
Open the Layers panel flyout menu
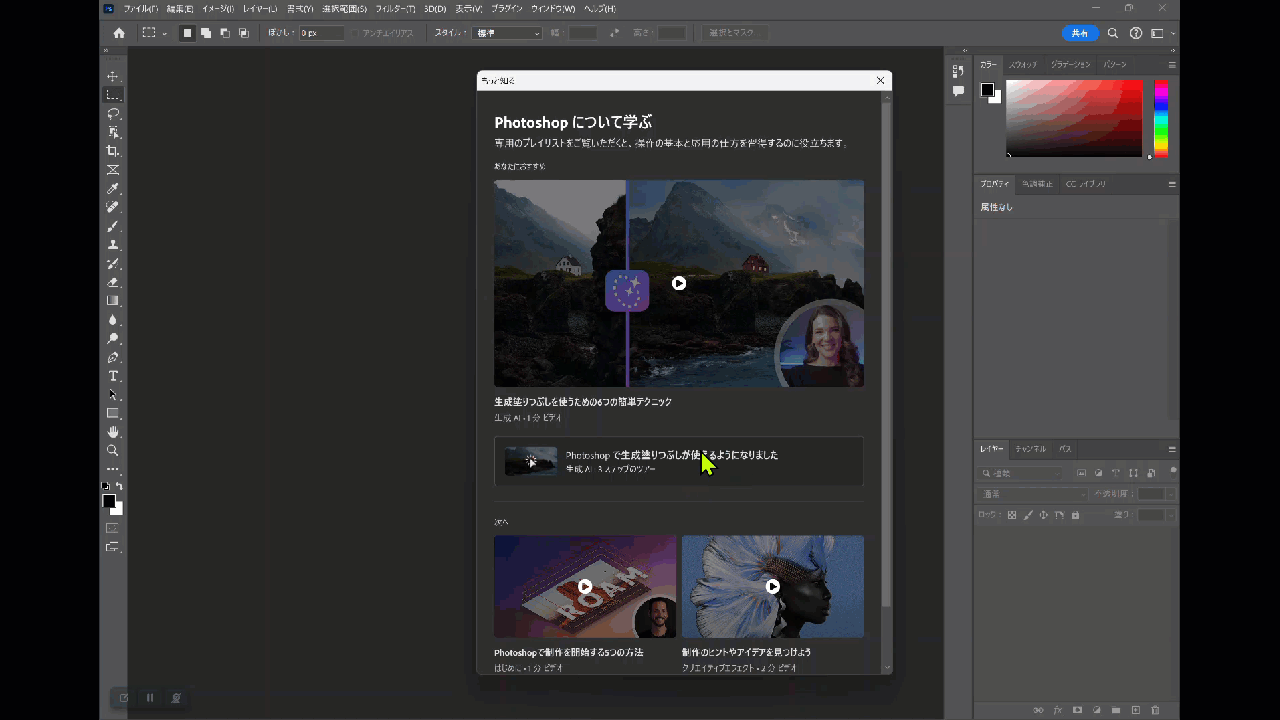[1172, 449]
